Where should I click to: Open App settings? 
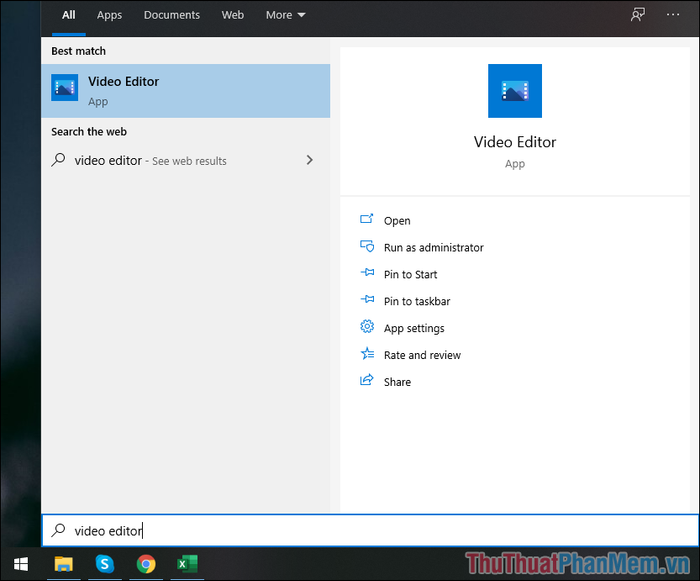[x=414, y=328]
